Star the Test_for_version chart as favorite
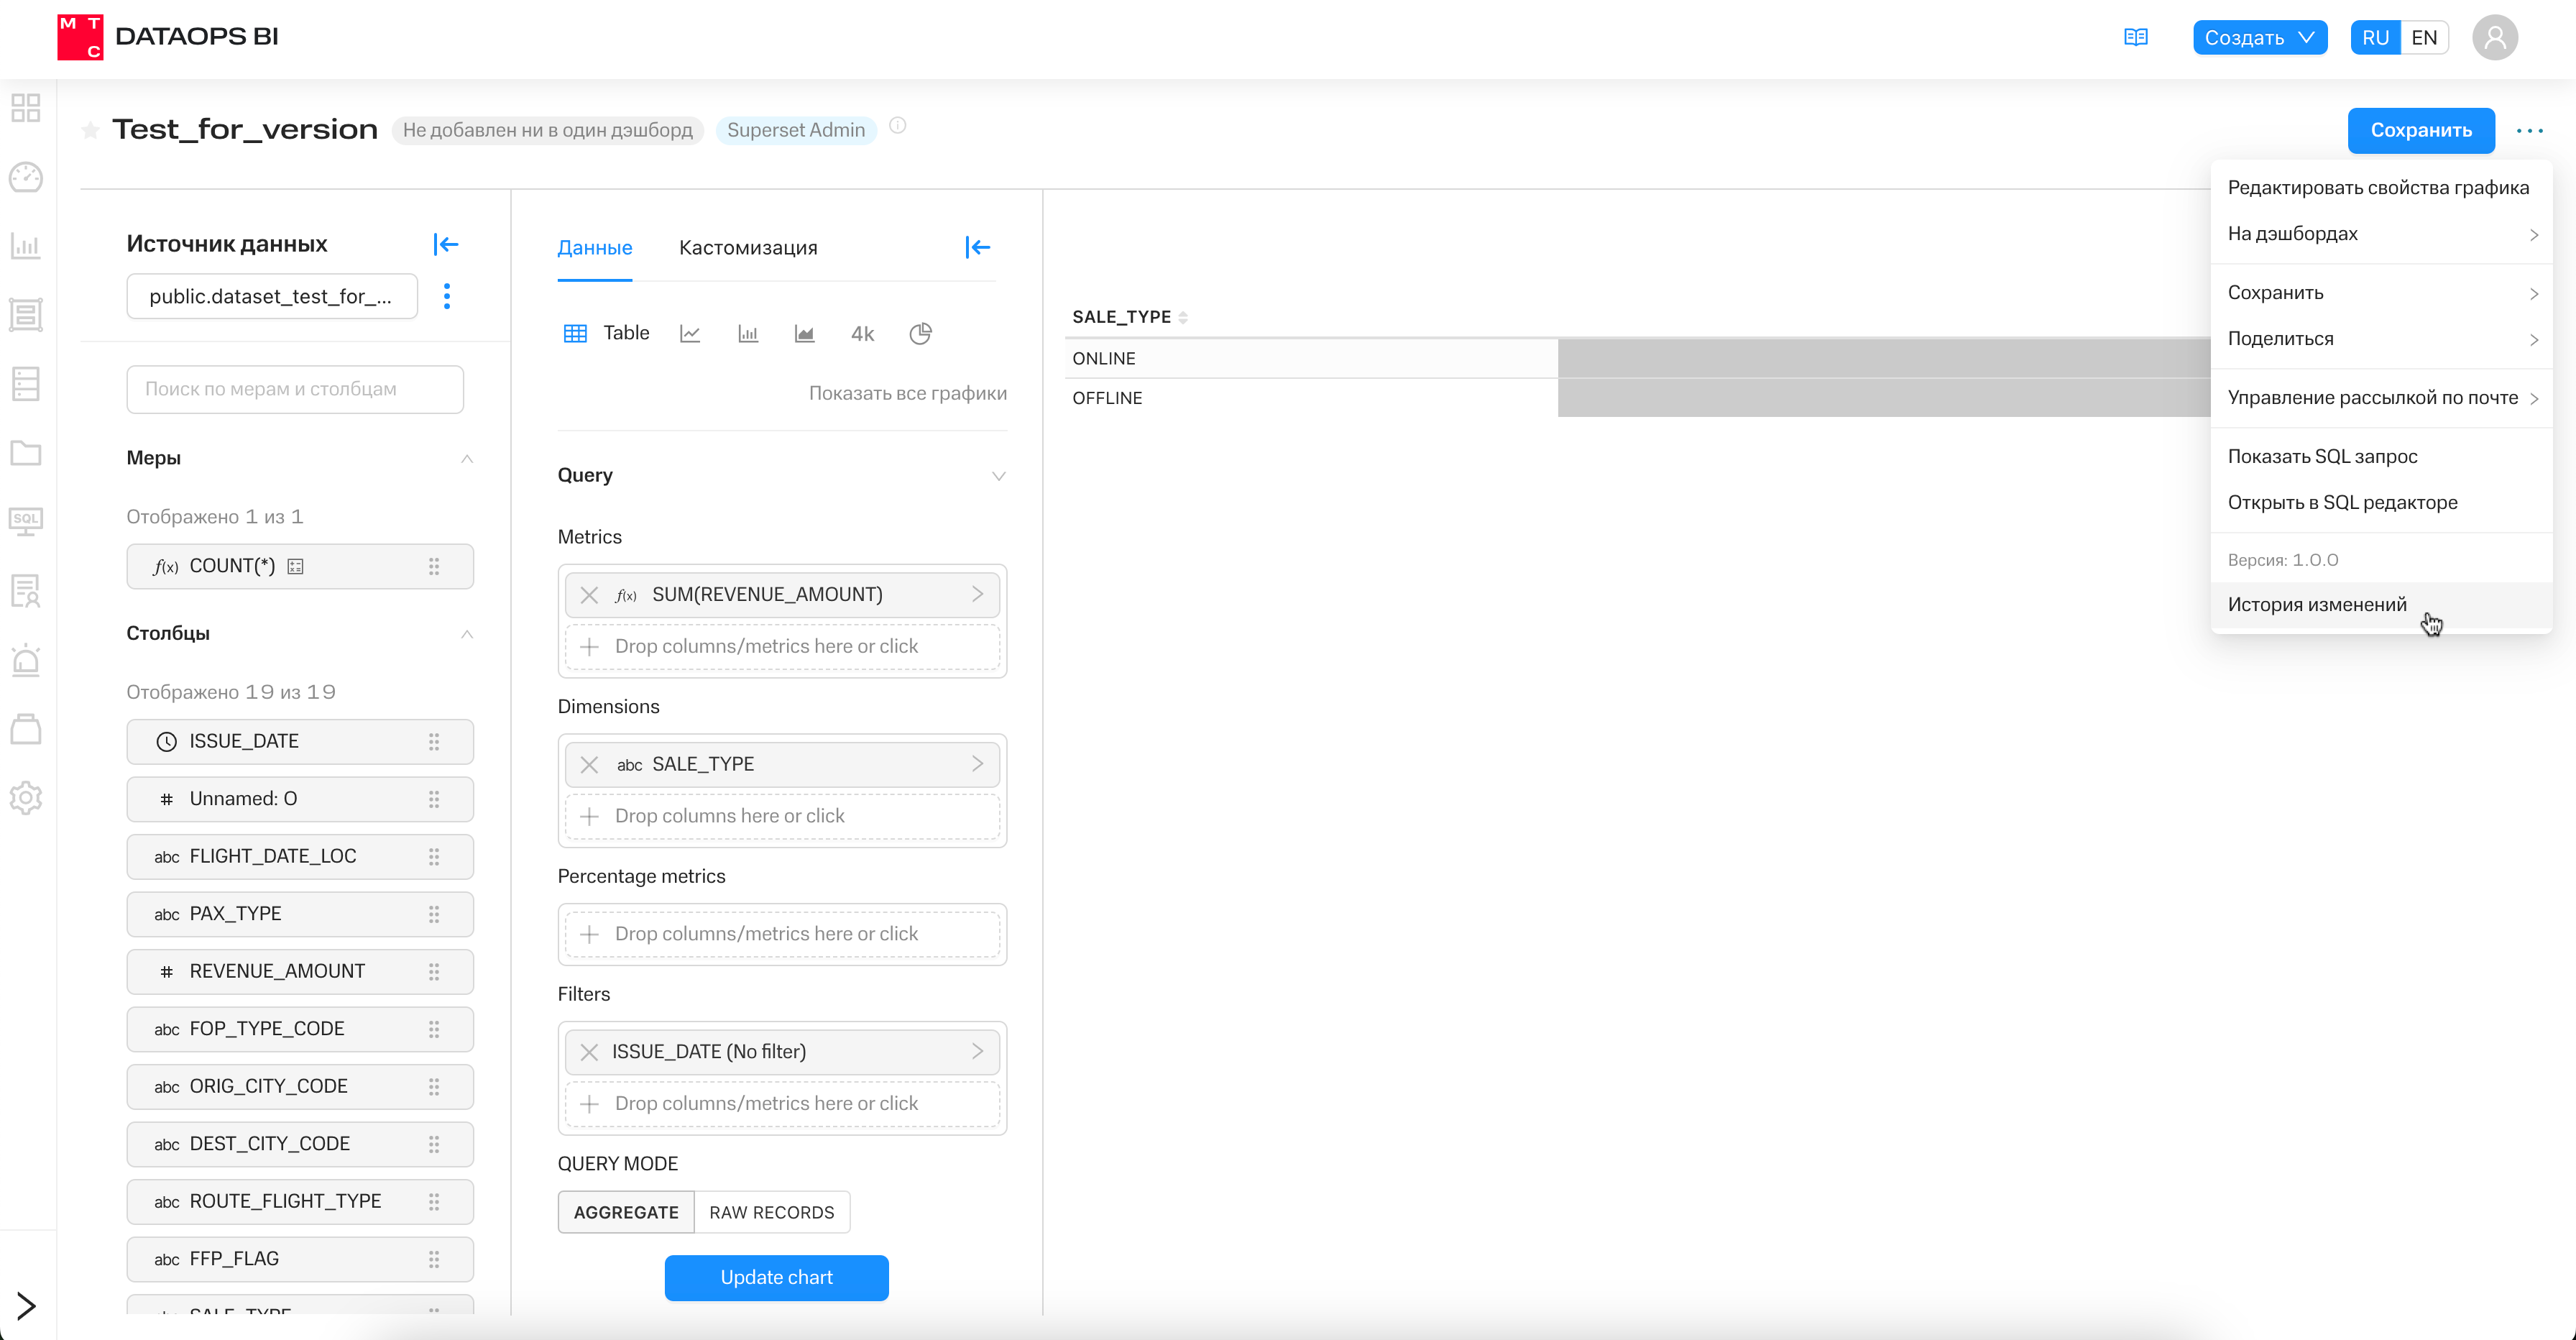Screen dimensions: 2576x1340 coord(90,130)
